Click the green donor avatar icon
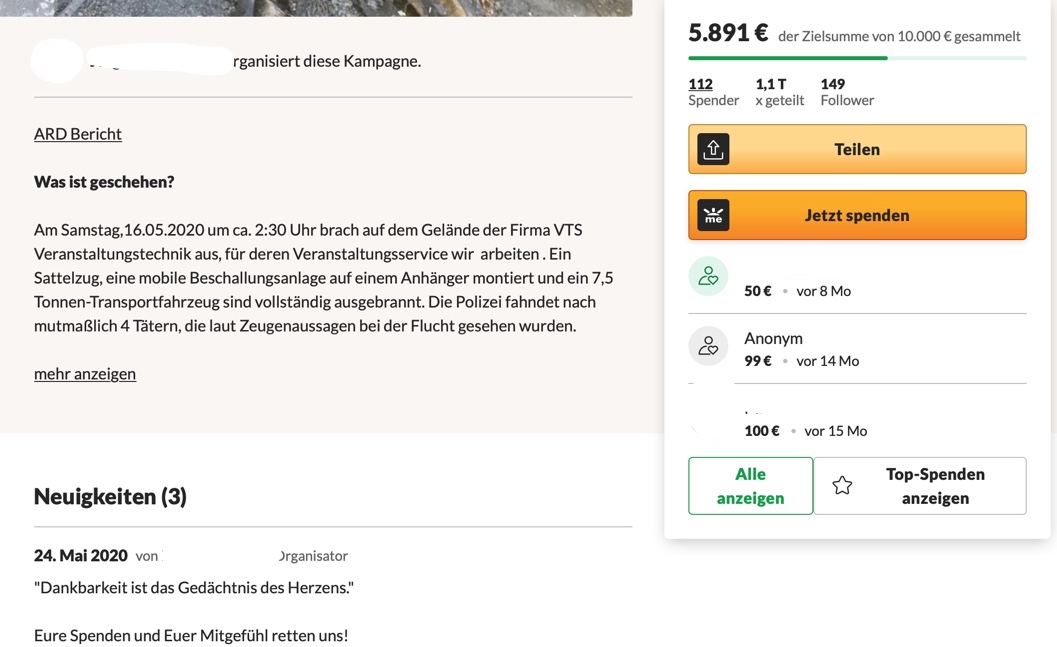 708,277
